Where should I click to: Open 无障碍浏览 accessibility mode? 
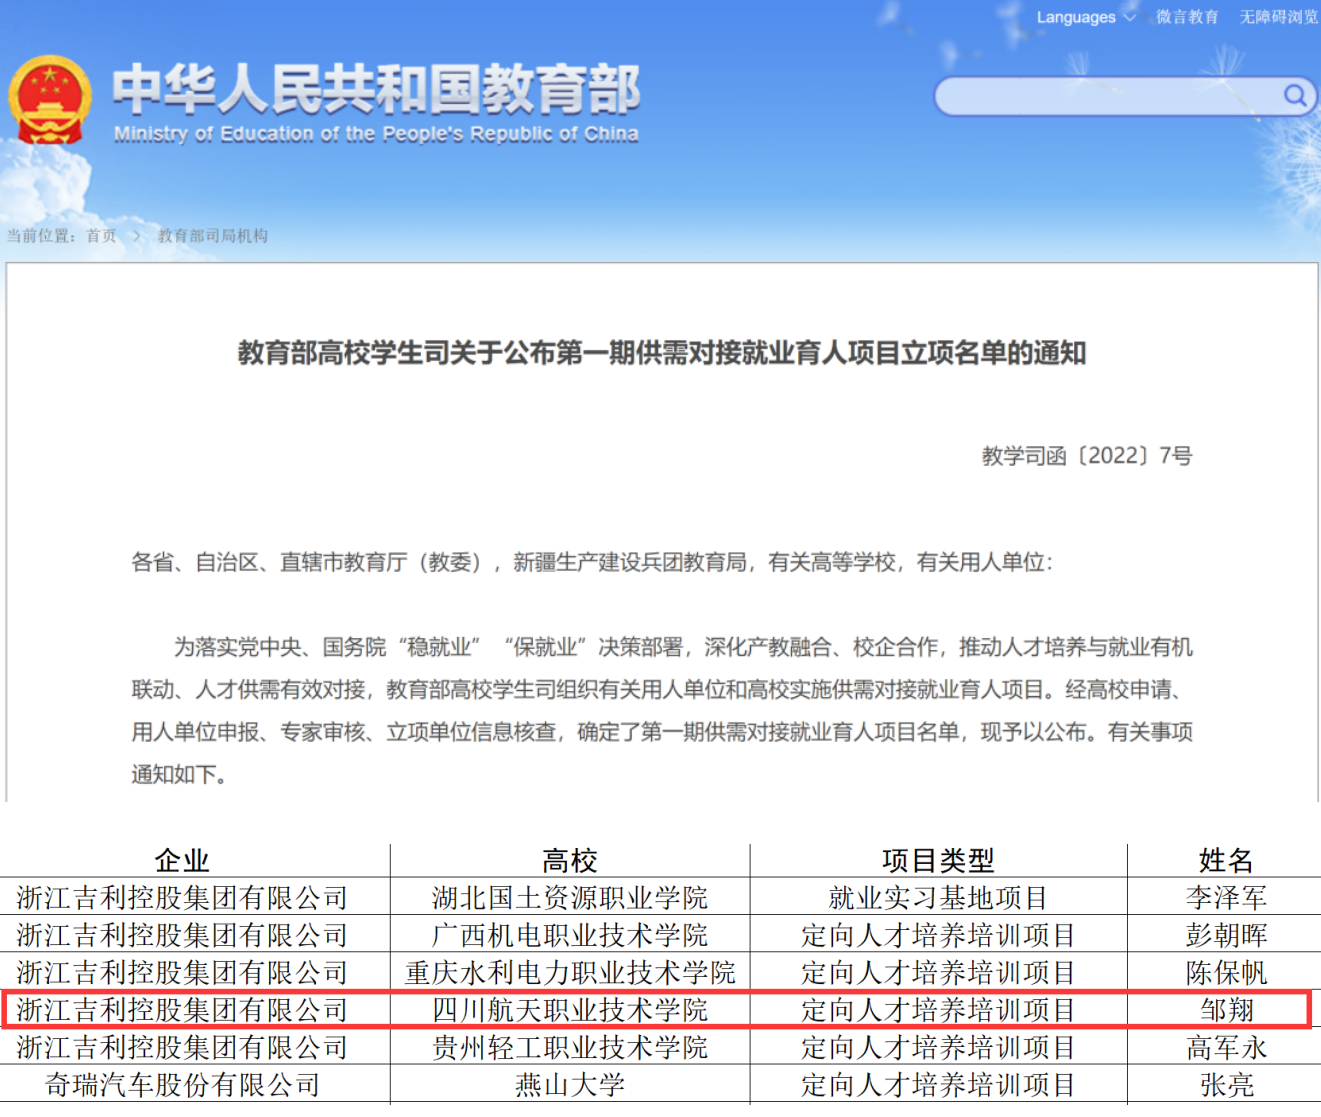(1278, 17)
